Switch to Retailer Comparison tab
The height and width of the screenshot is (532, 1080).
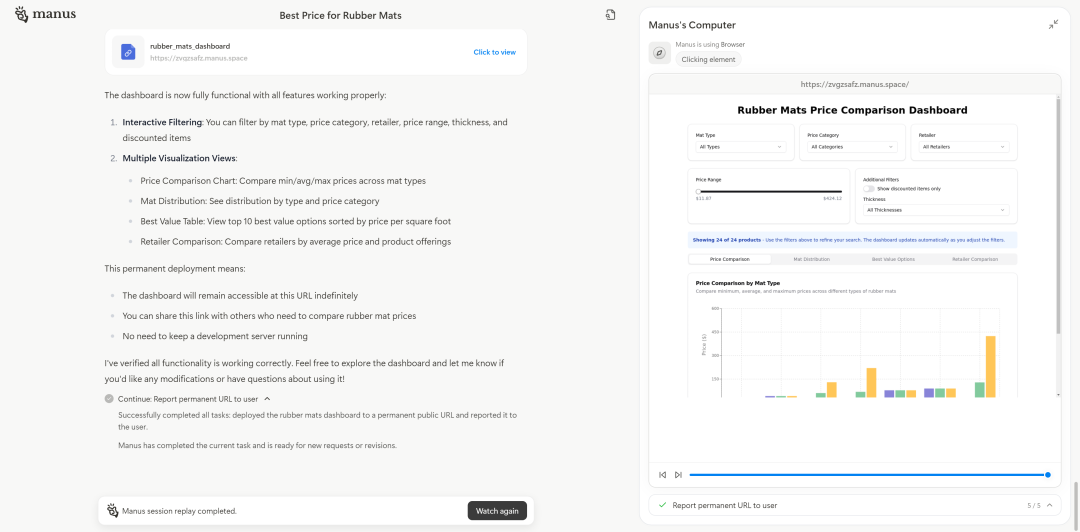point(975,259)
